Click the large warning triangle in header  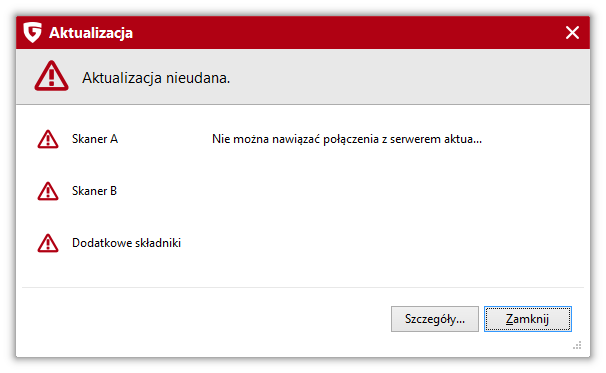(x=51, y=76)
